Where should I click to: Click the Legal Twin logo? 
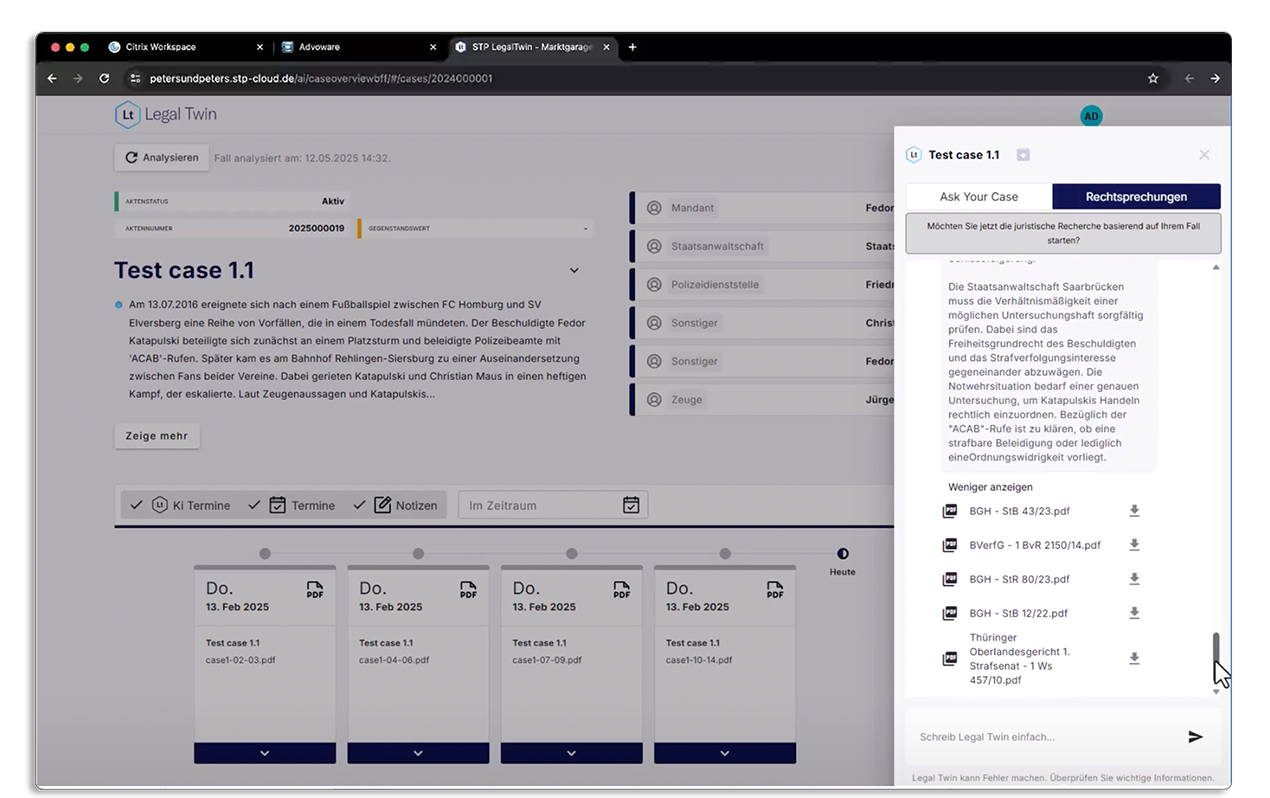(x=166, y=115)
